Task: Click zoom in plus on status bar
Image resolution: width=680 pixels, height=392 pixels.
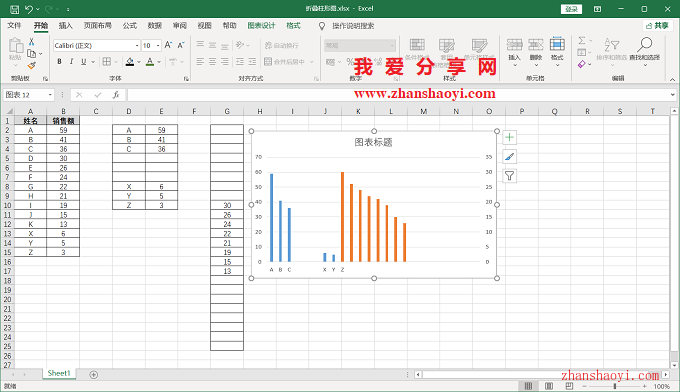Action: click(x=645, y=386)
